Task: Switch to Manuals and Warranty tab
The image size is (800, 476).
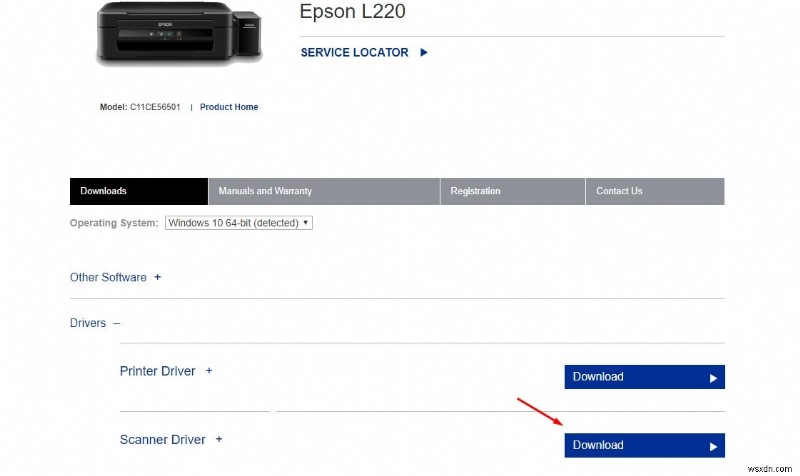Action: [324, 191]
